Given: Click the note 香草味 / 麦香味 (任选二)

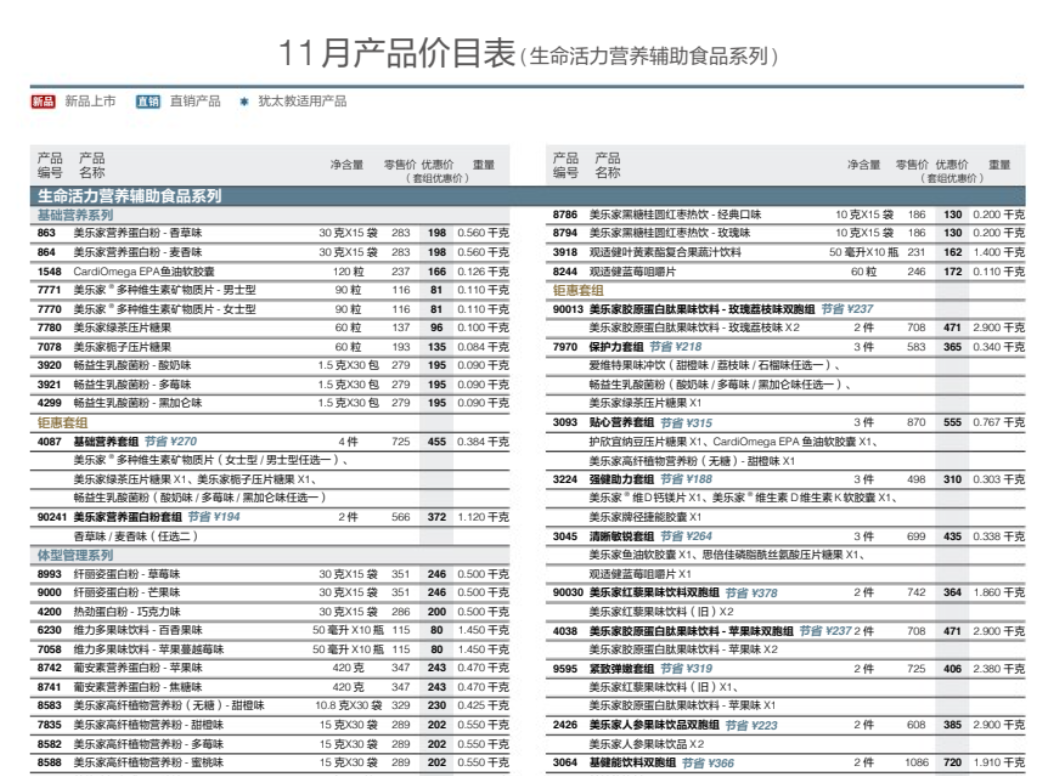Looking at the screenshot, I should click(136, 537).
